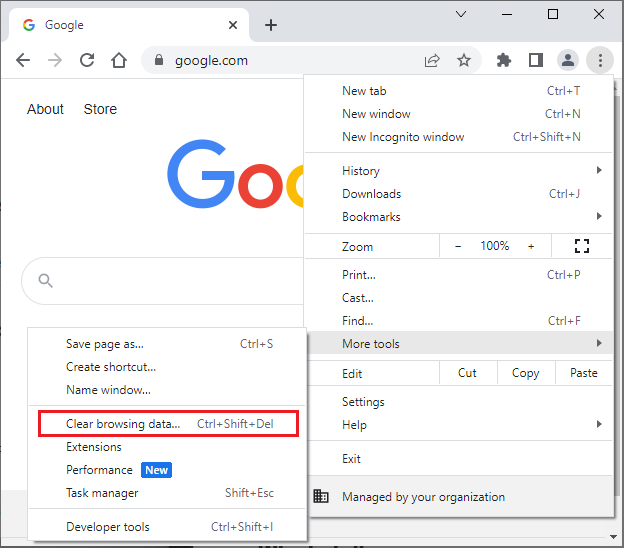Click the Paste button in the Edit row
This screenshot has height=549, width=624.
pos(583,373)
